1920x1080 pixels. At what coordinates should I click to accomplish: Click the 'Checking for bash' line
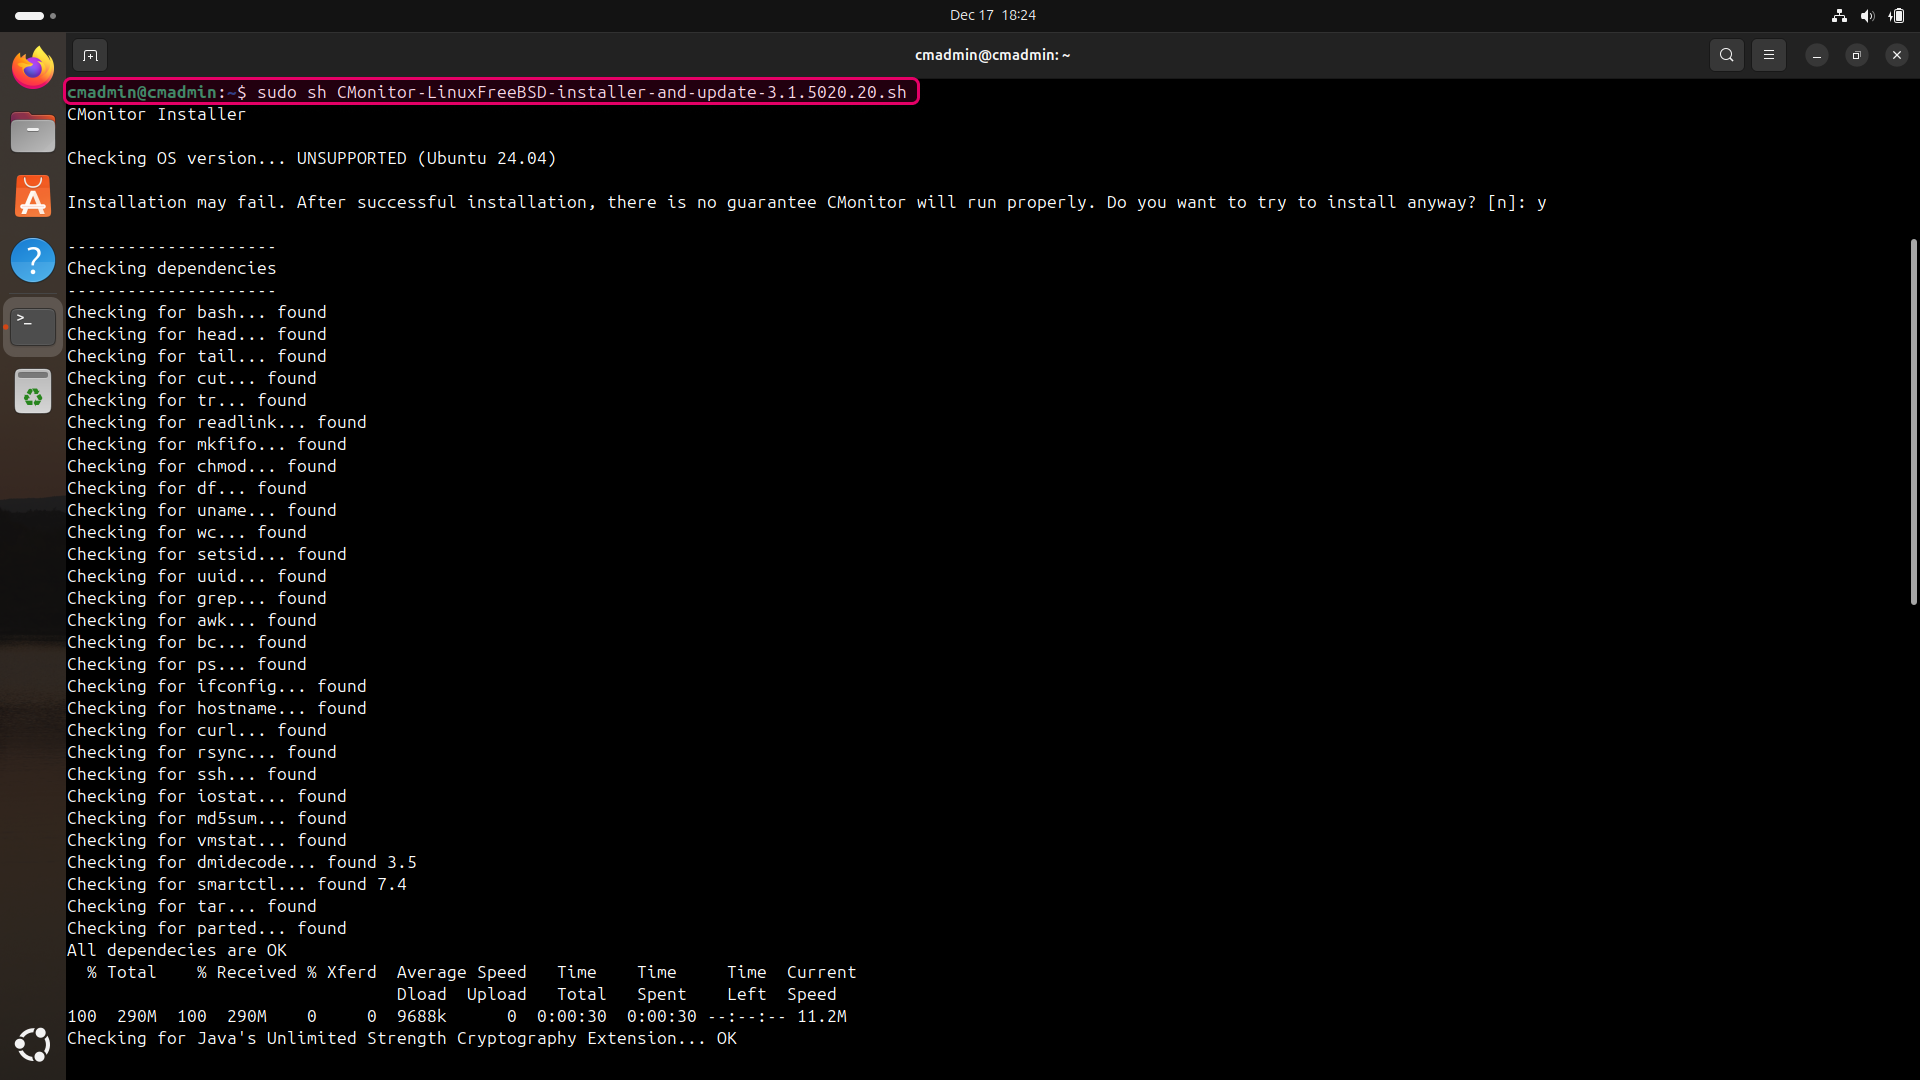[x=196, y=312]
